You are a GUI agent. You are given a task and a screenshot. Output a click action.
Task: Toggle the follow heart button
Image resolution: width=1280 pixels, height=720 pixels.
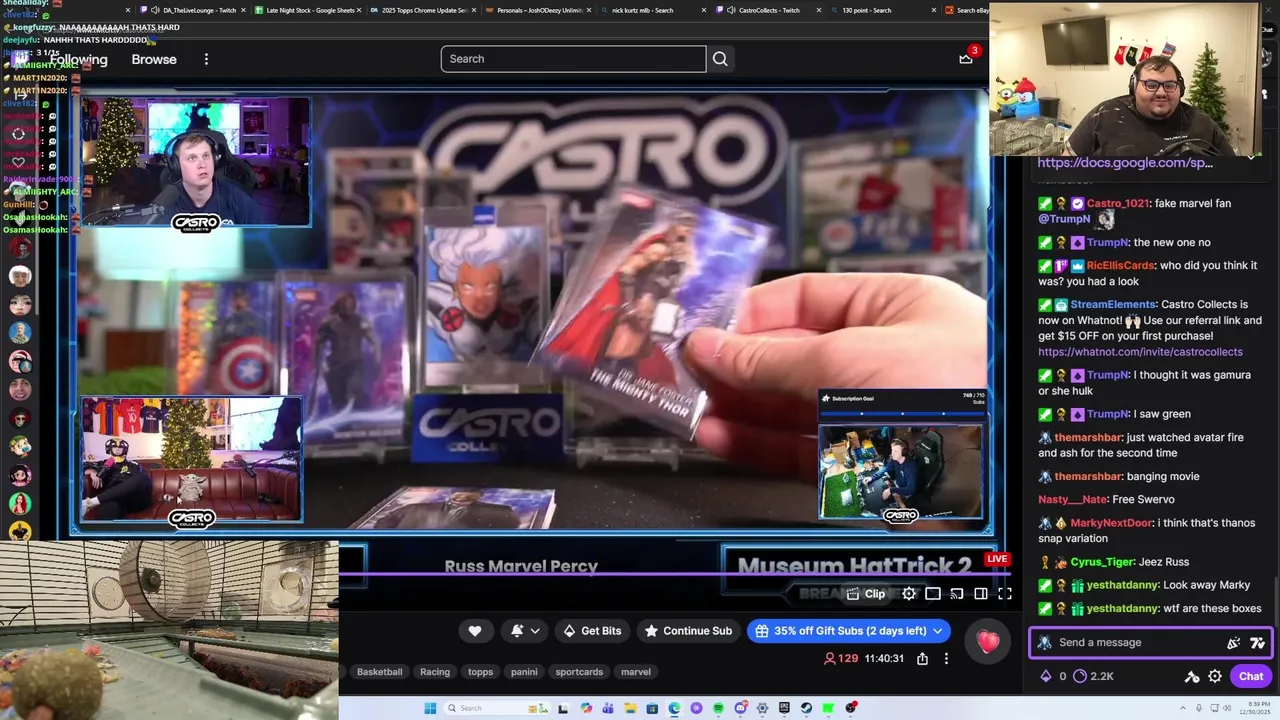[x=475, y=631]
